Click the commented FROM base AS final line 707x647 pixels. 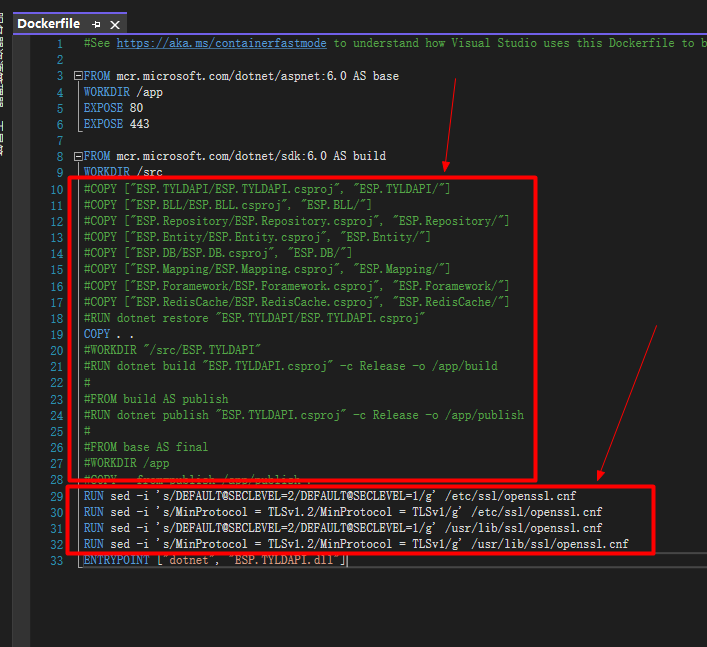(146, 447)
